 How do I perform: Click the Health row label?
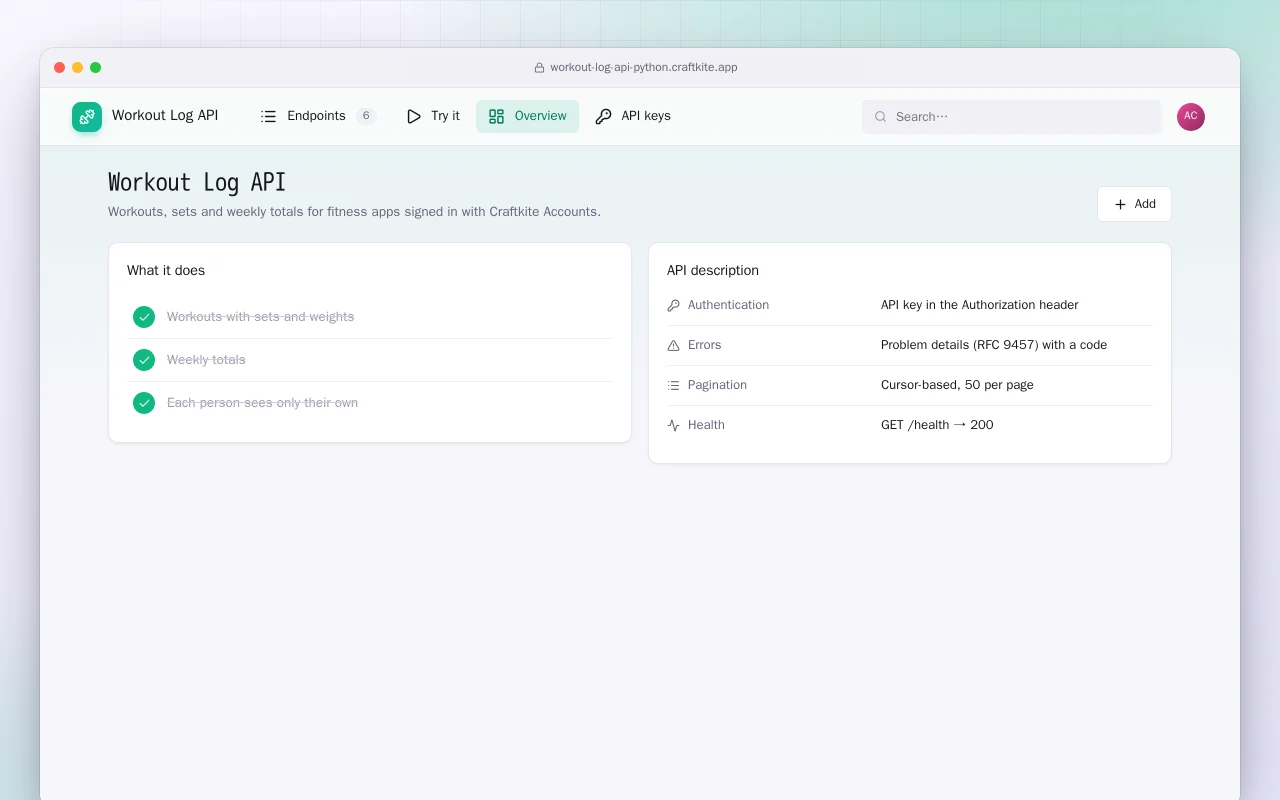706,425
